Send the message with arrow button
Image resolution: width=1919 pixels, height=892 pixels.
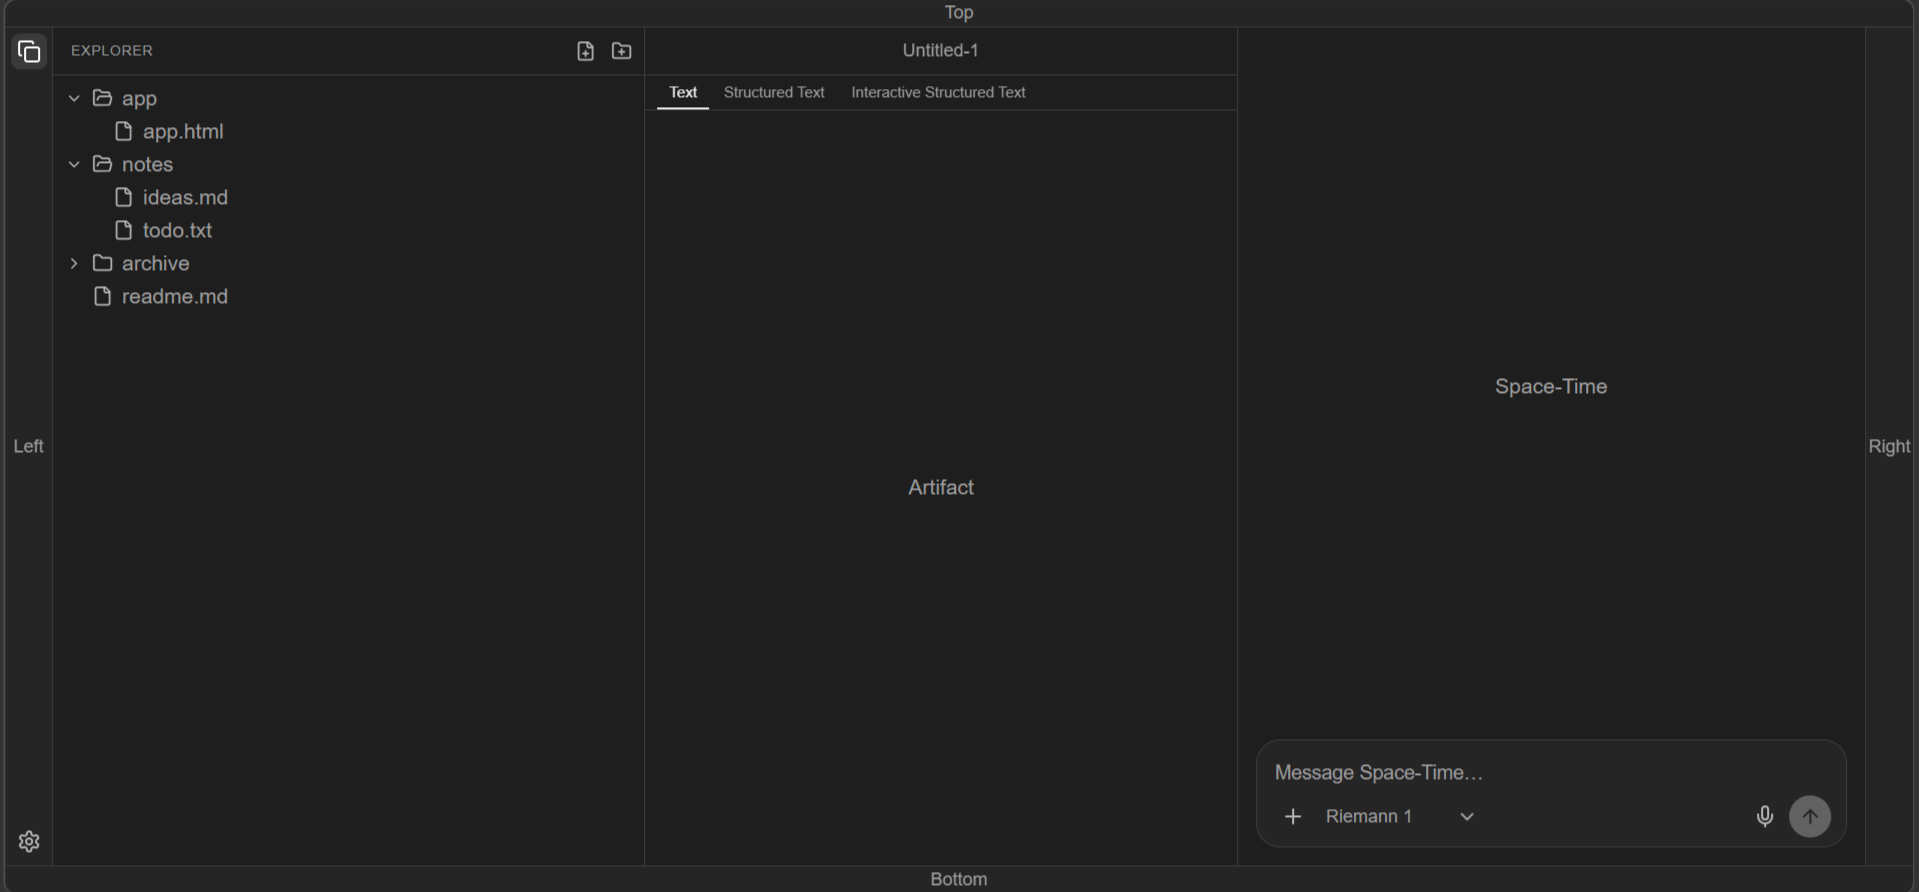tap(1810, 816)
